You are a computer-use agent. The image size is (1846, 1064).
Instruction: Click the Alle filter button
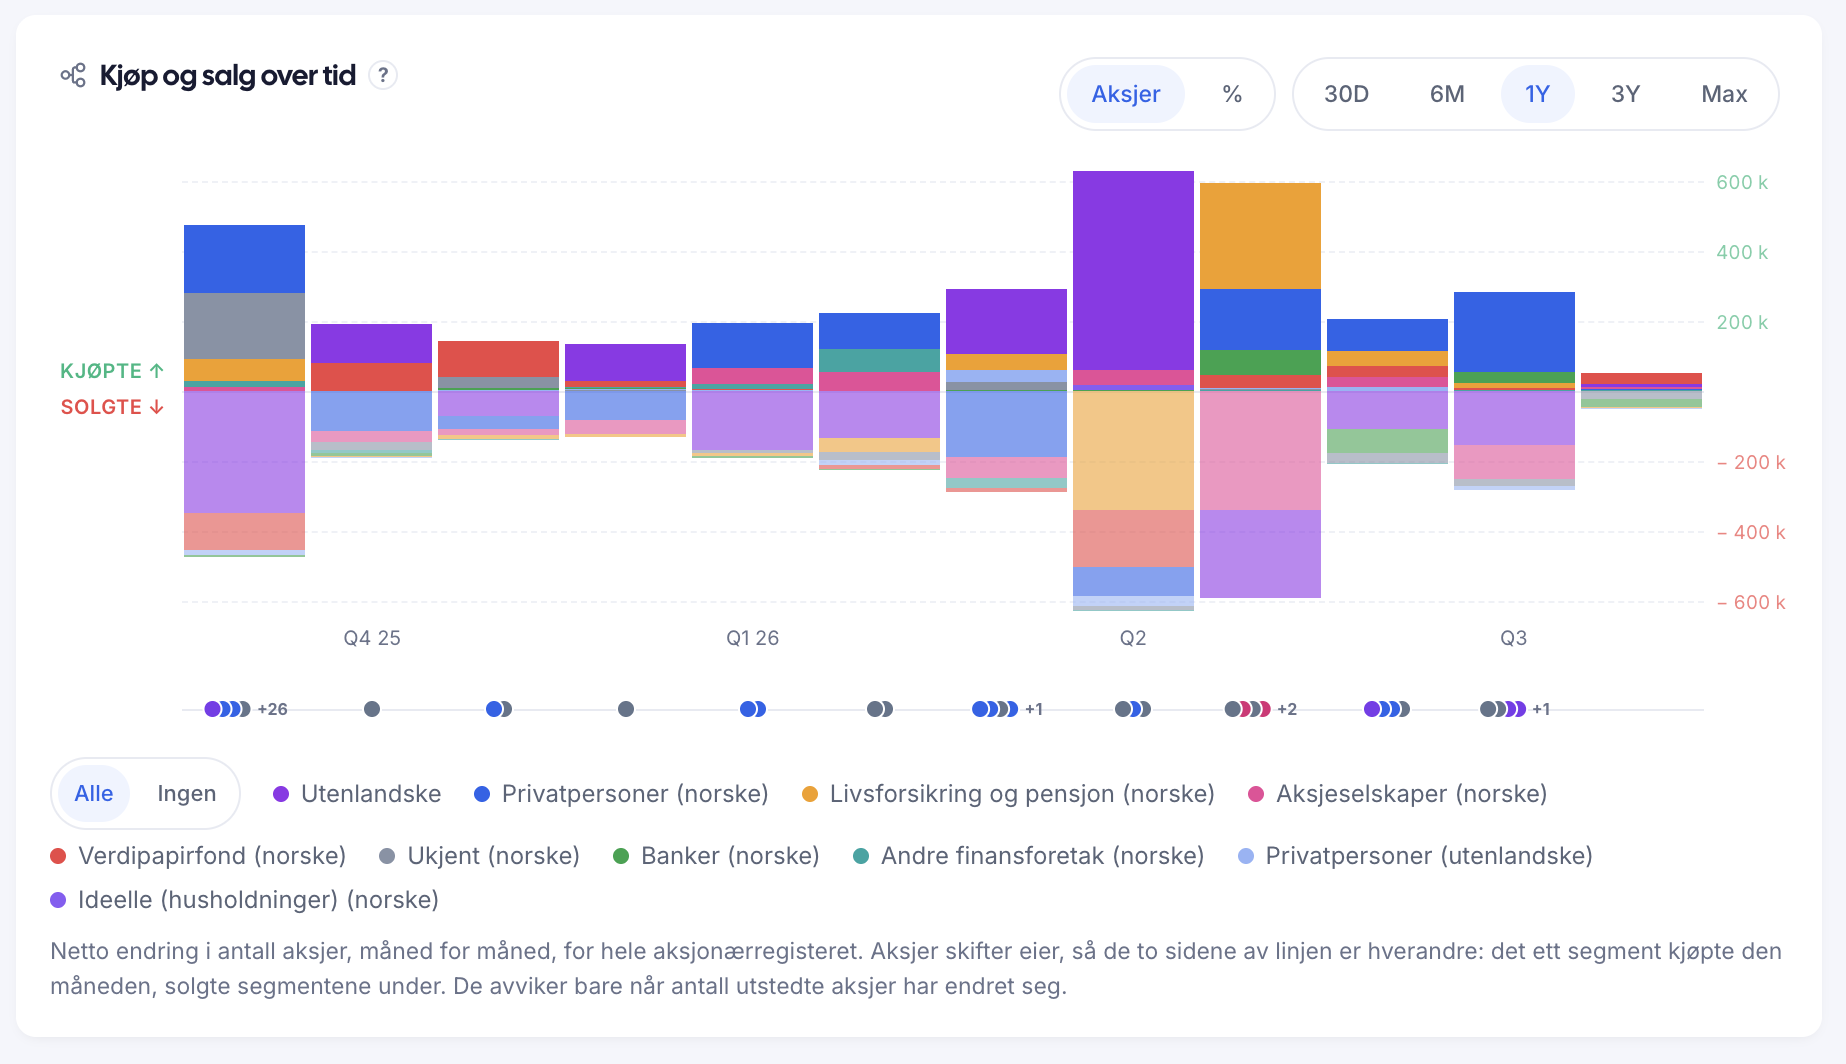point(94,794)
